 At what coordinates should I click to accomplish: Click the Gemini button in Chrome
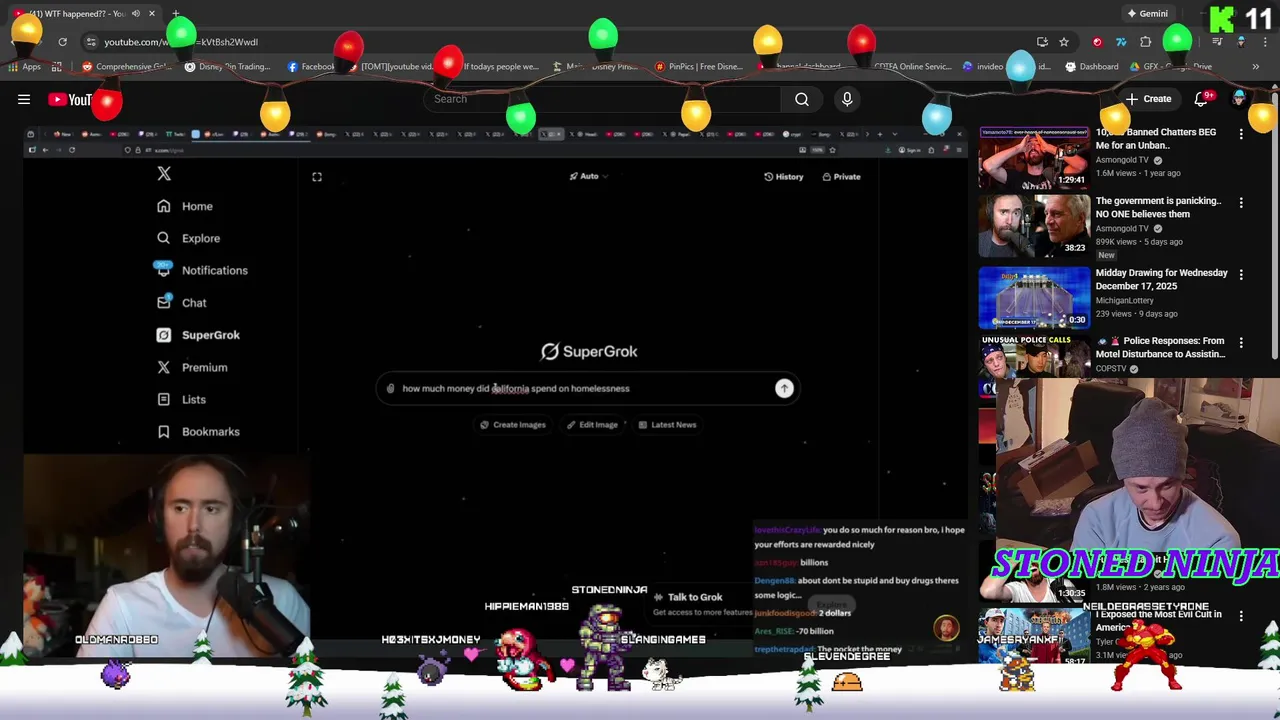(x=1147, y=14)
